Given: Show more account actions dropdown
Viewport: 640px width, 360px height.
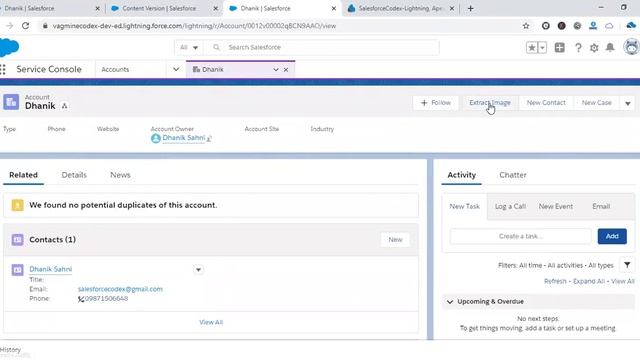Looking at the screenshot, I should click(x=628, y=103).
